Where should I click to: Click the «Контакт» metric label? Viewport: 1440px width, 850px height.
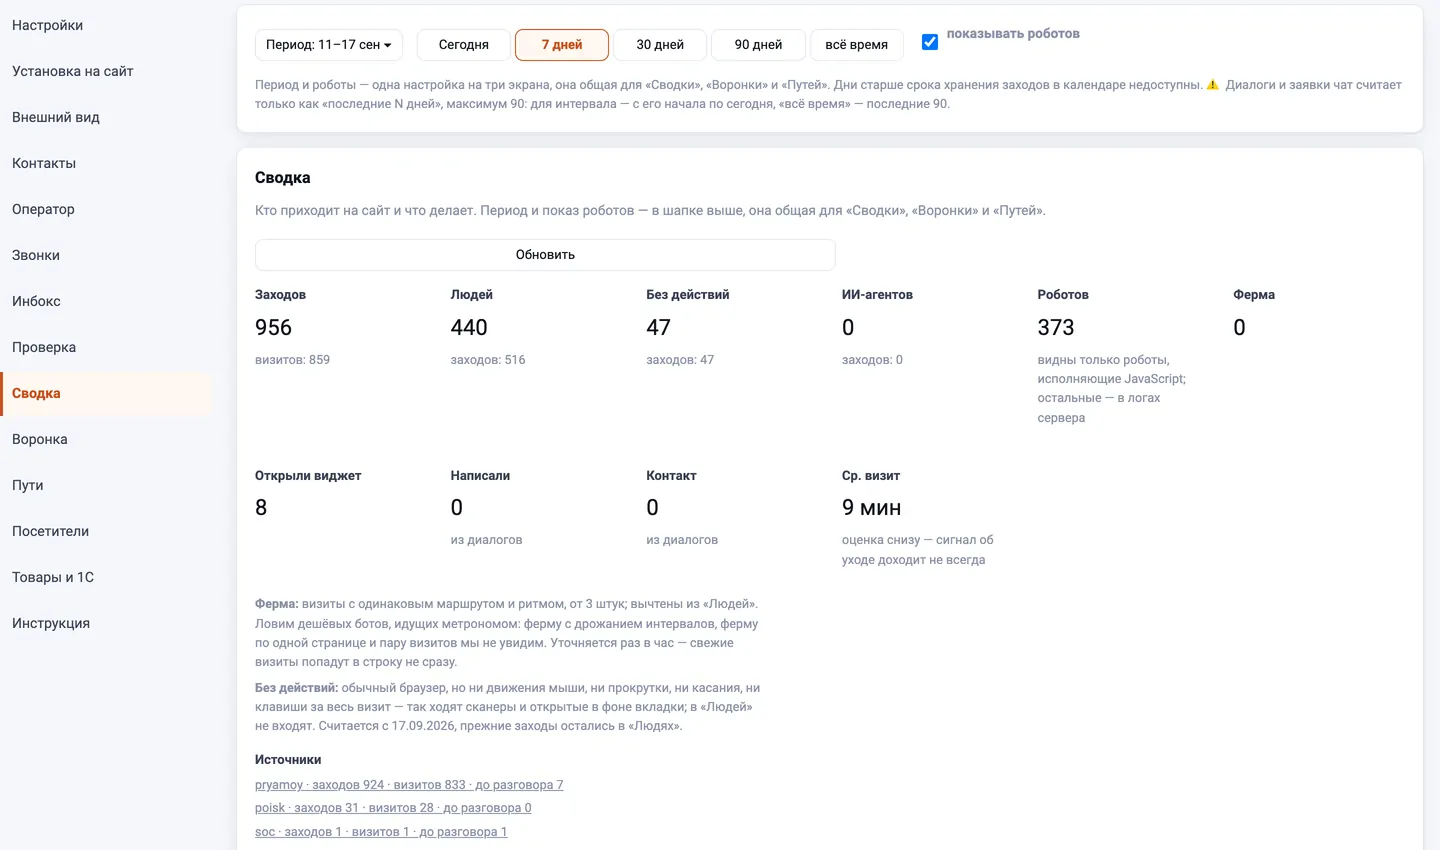click(x=671, y=476)
